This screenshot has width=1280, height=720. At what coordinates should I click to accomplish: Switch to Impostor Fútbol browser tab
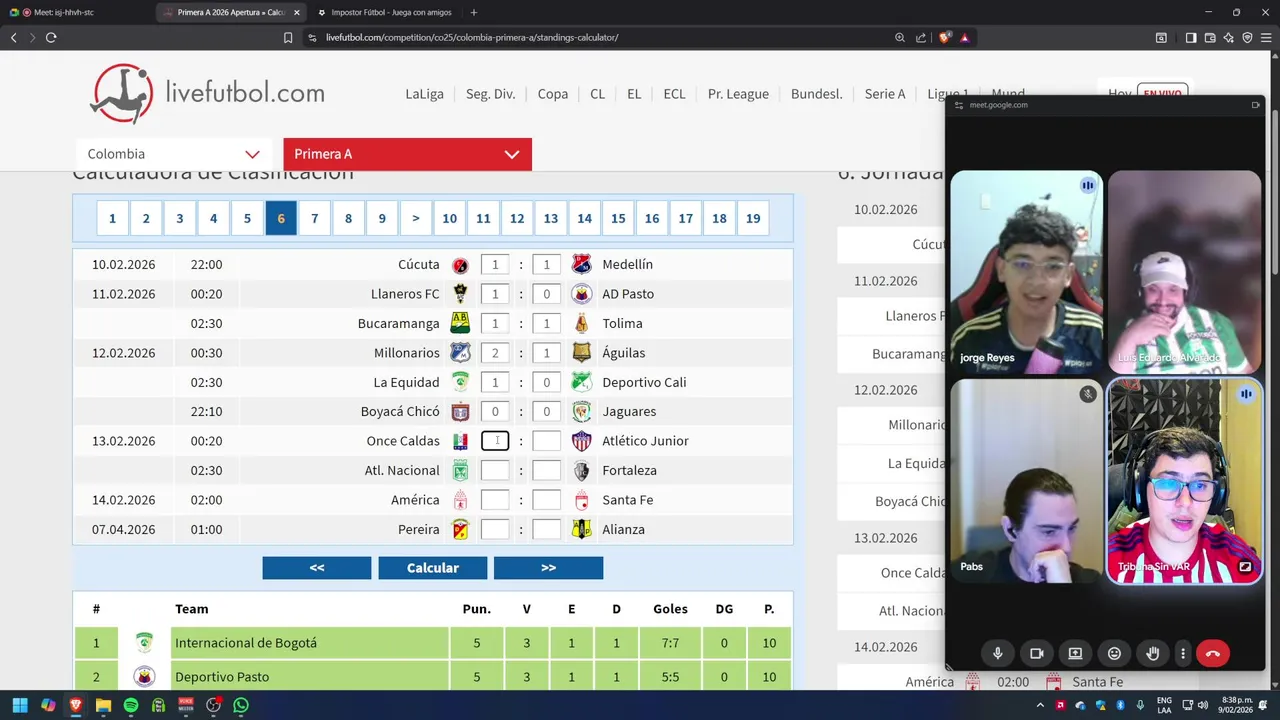point(390,12)
